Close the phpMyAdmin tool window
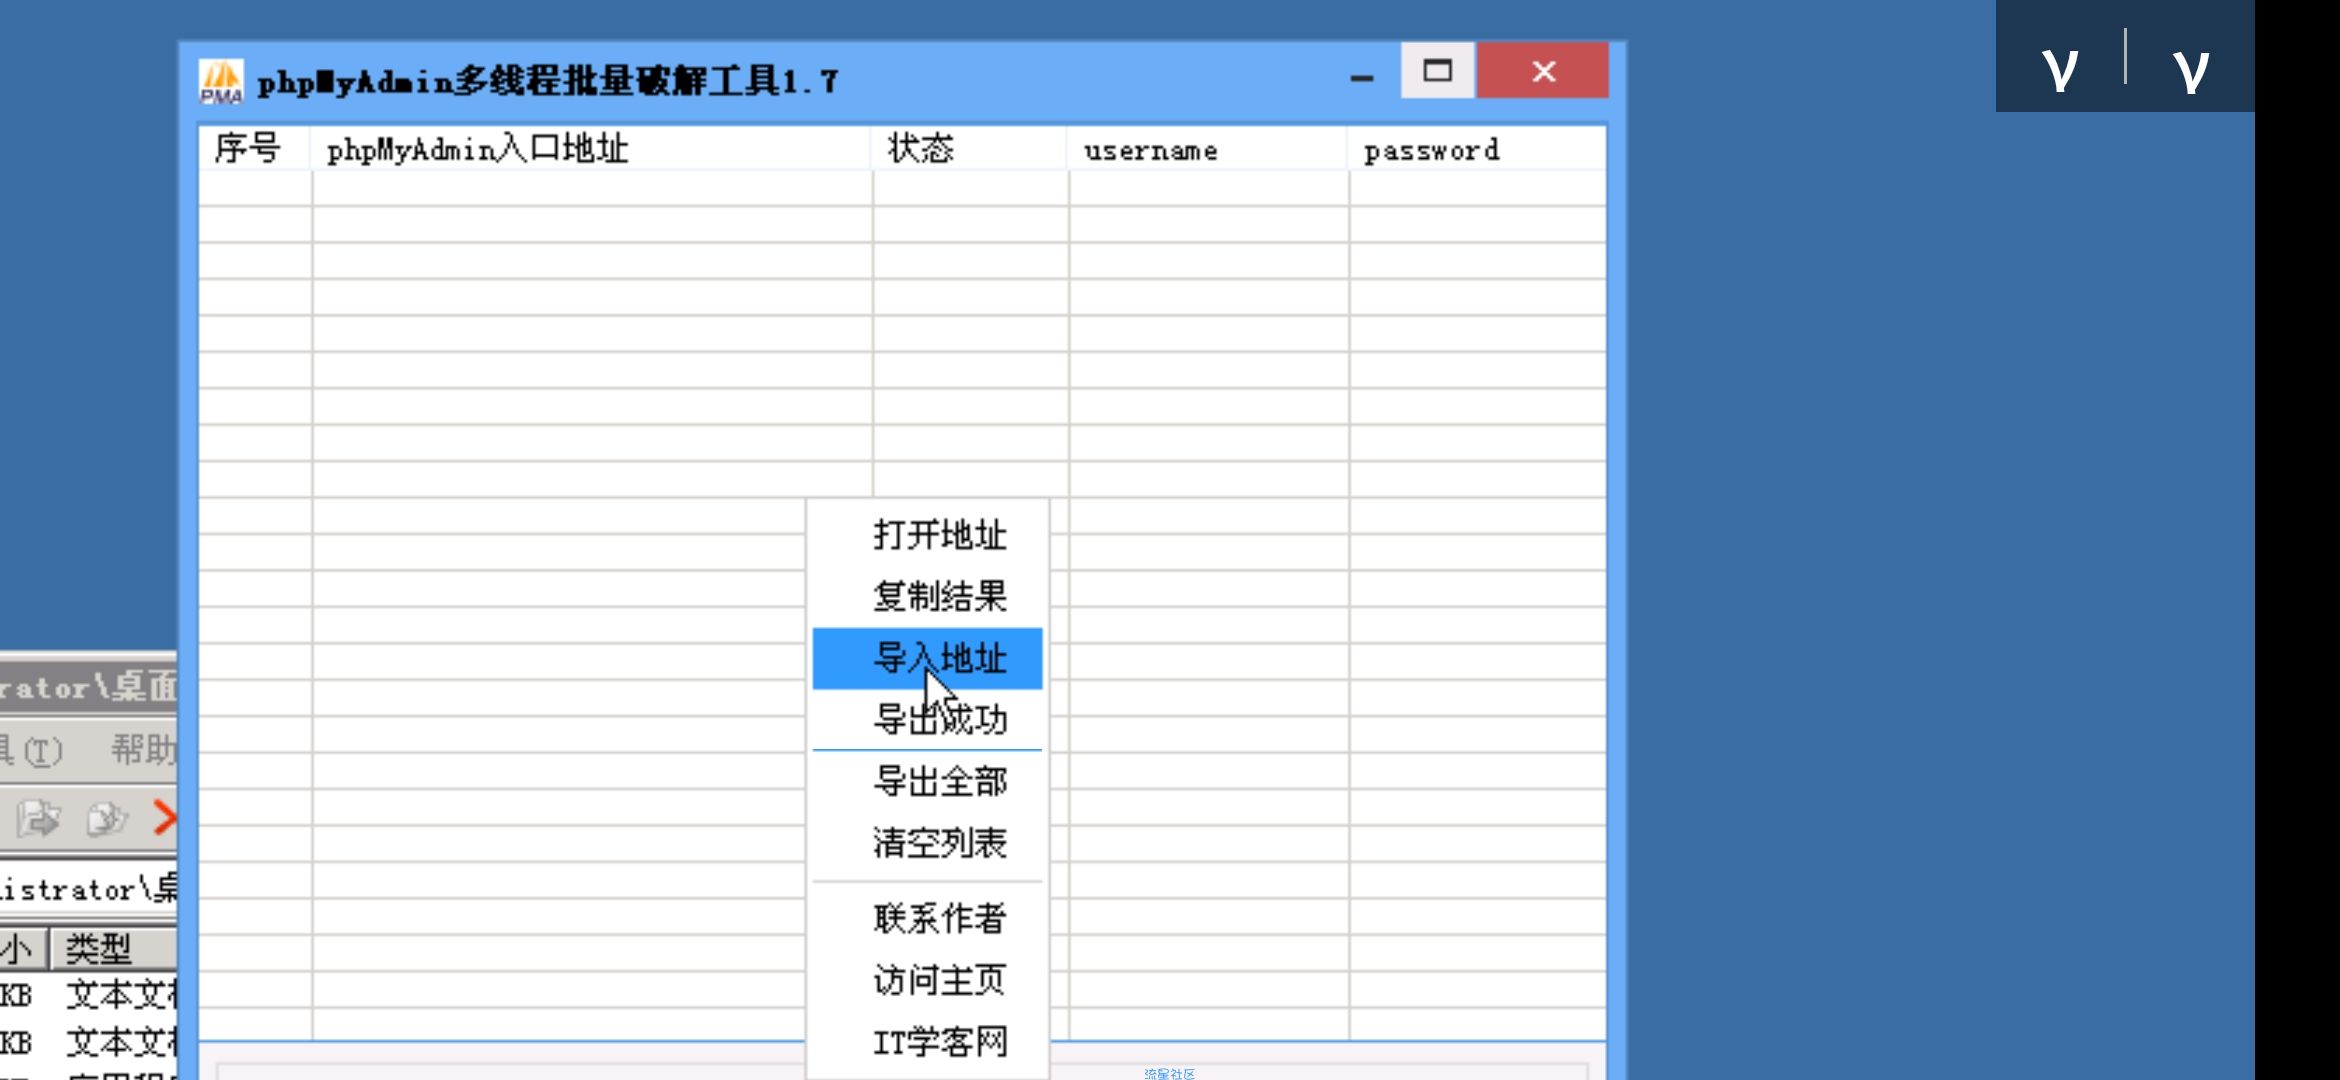 pos(1543,71)
